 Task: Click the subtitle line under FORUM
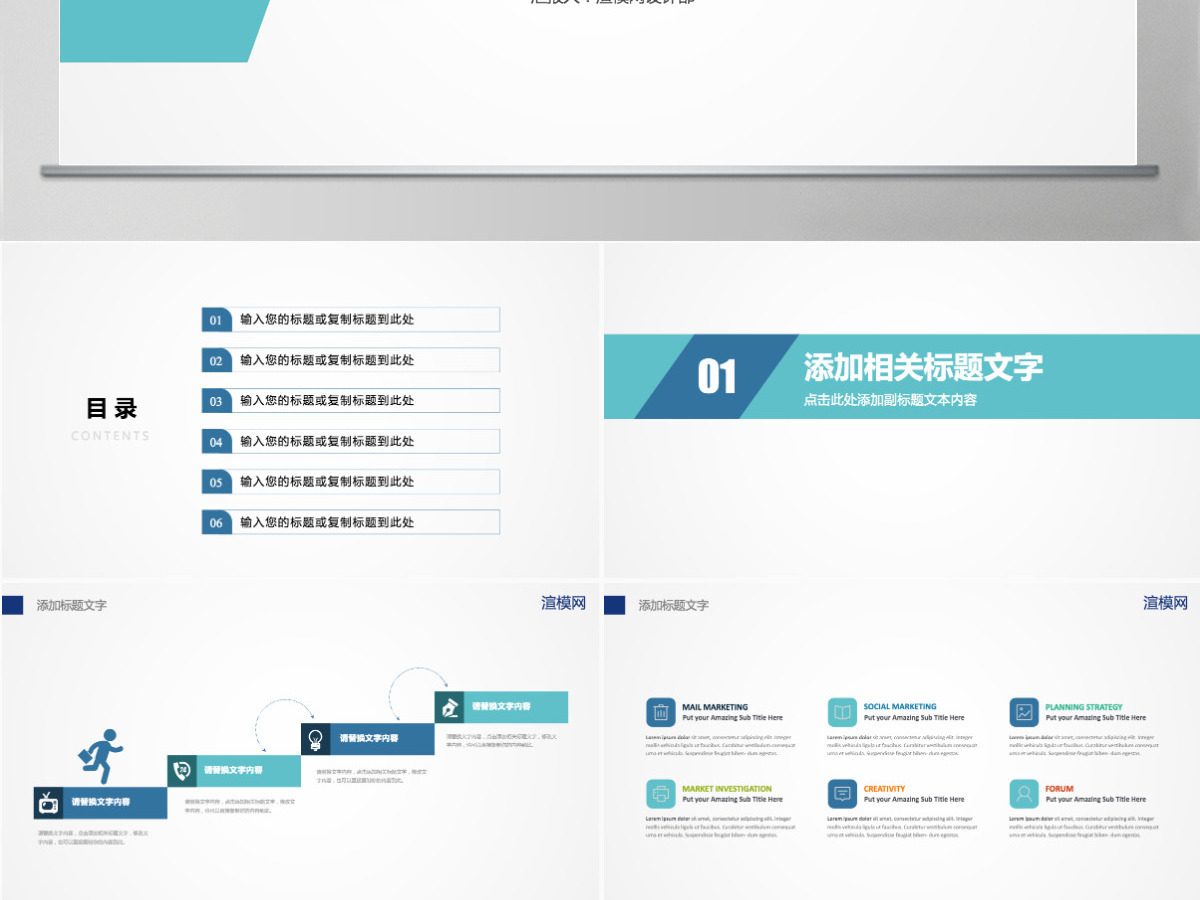[x=1096, y=800]
